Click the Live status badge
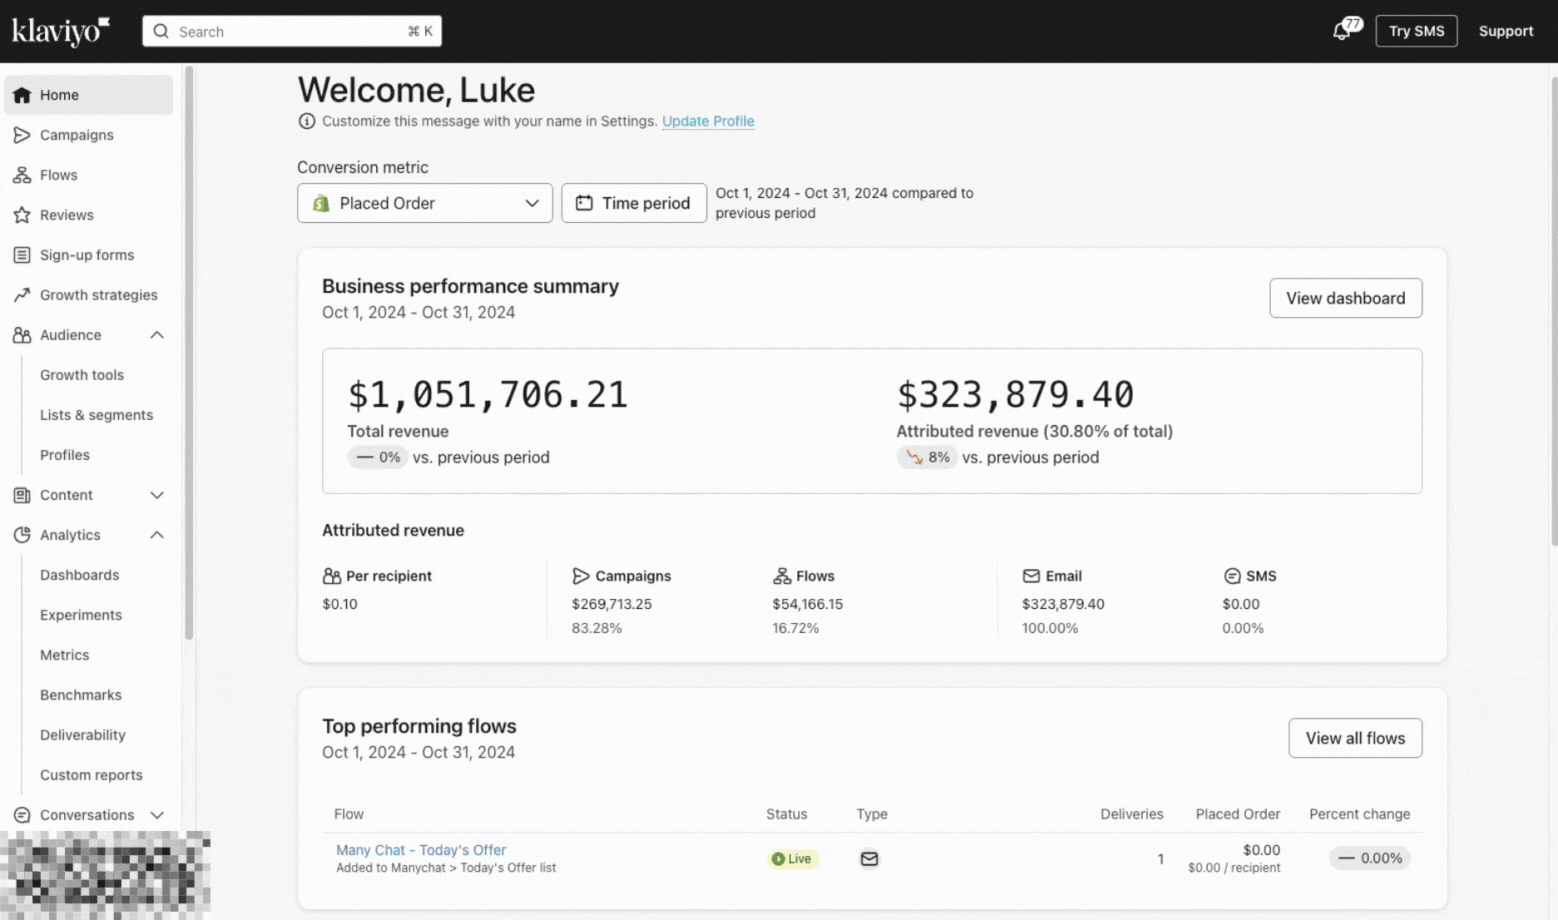1558x920 pixels. pos(792,859)
